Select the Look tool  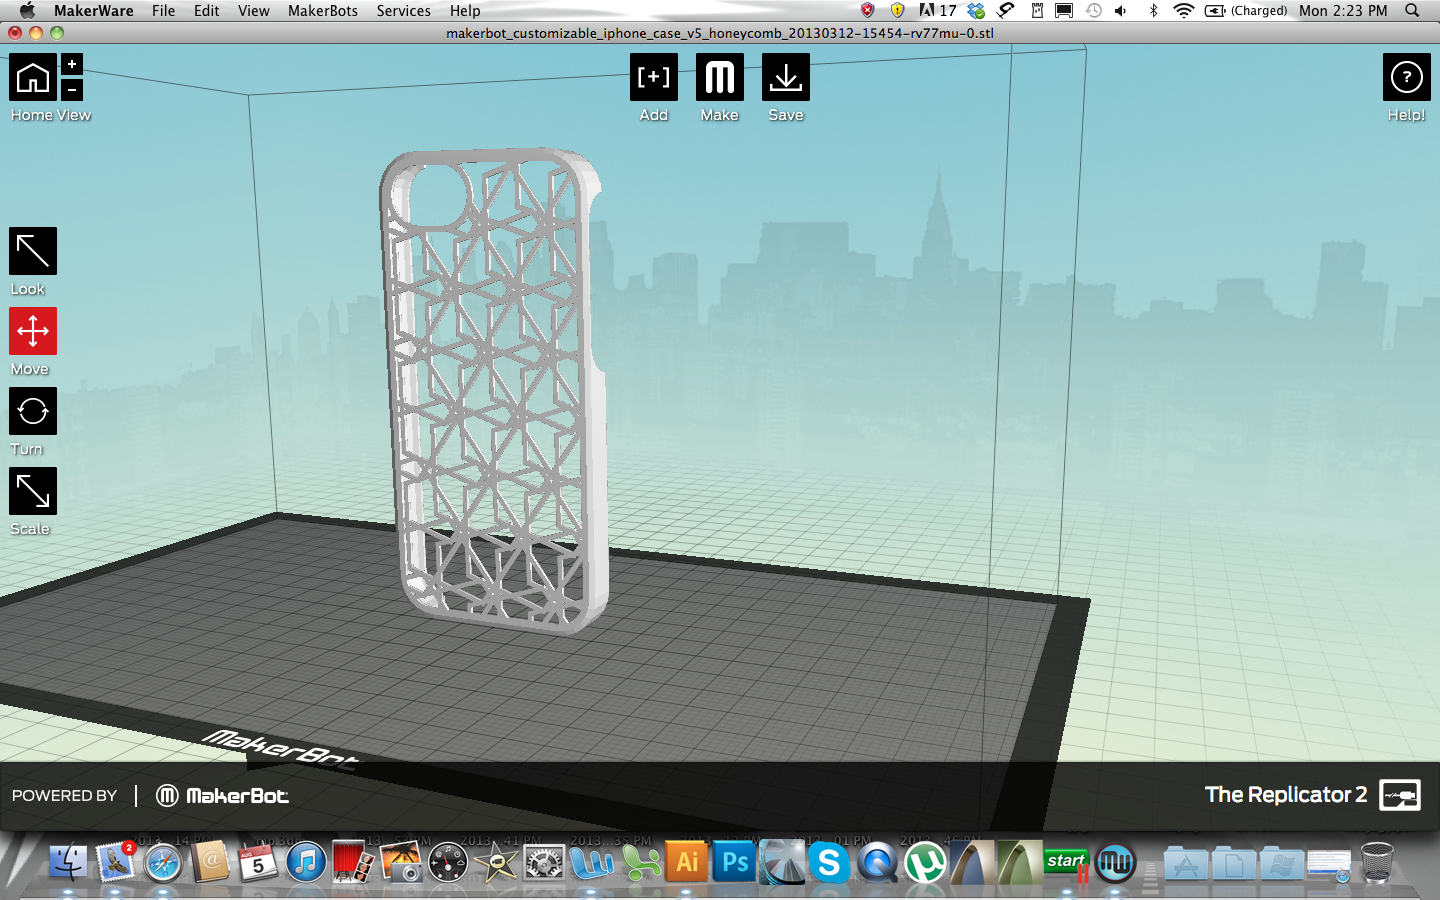[33, 251]
